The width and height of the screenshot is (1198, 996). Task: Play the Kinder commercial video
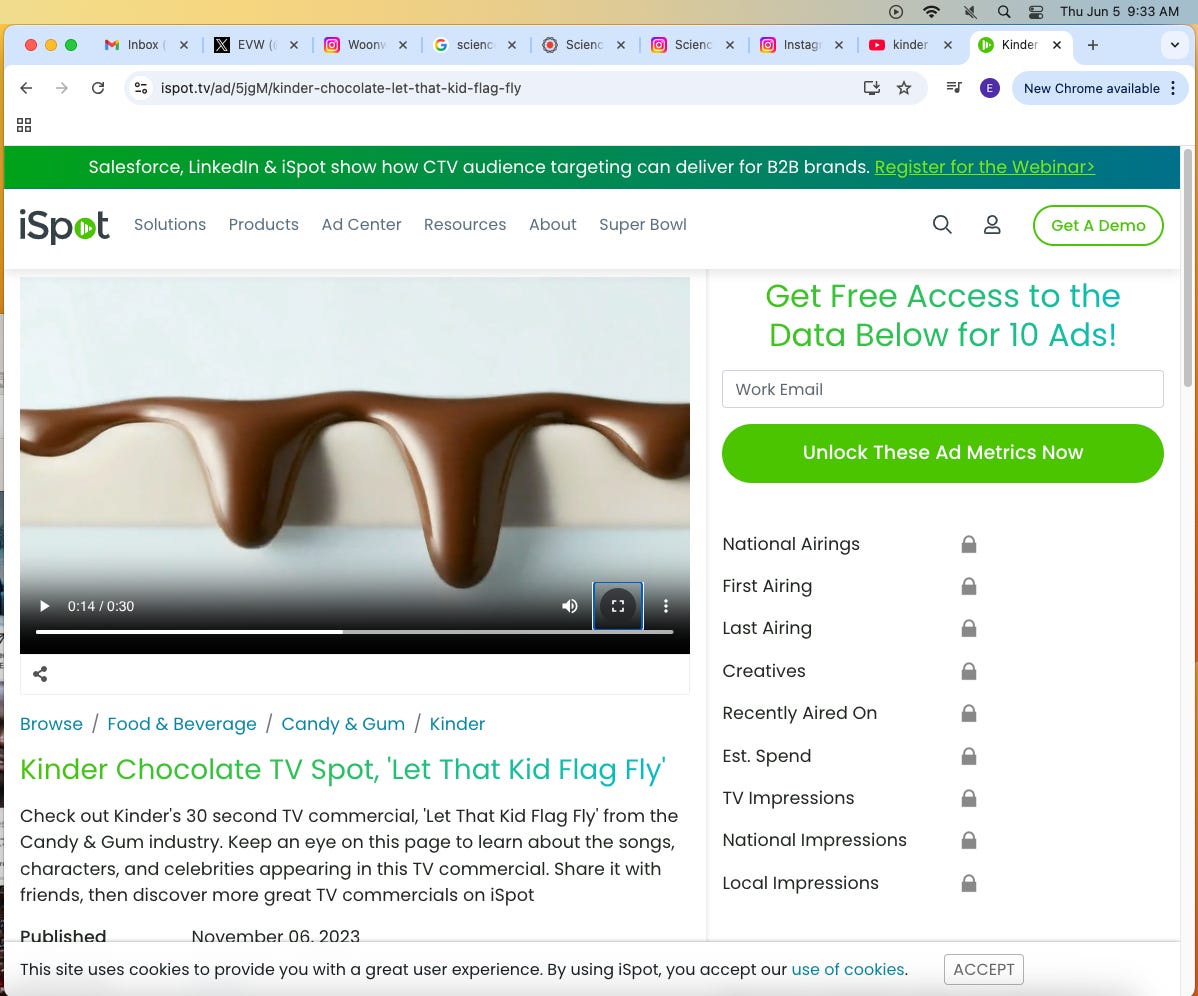tap(44, 606)
